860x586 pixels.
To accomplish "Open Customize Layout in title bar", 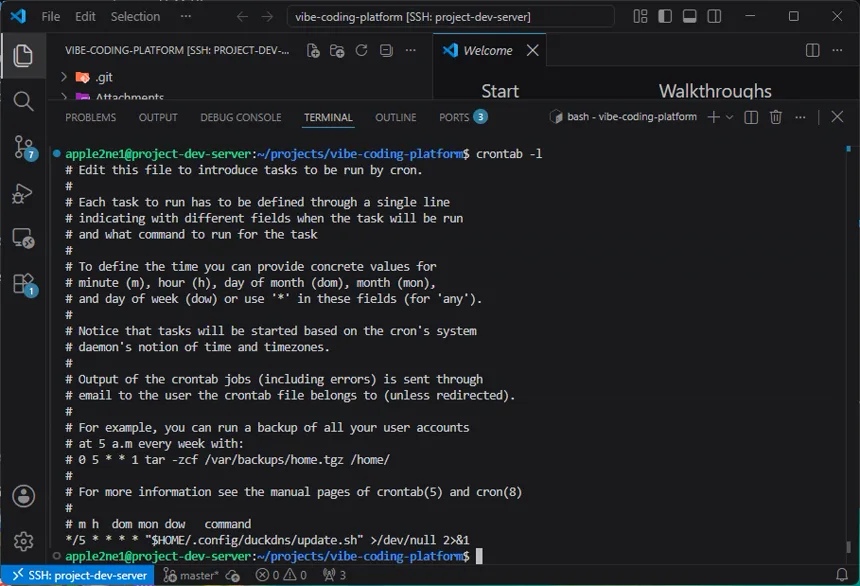I will [x=640, y=16].
